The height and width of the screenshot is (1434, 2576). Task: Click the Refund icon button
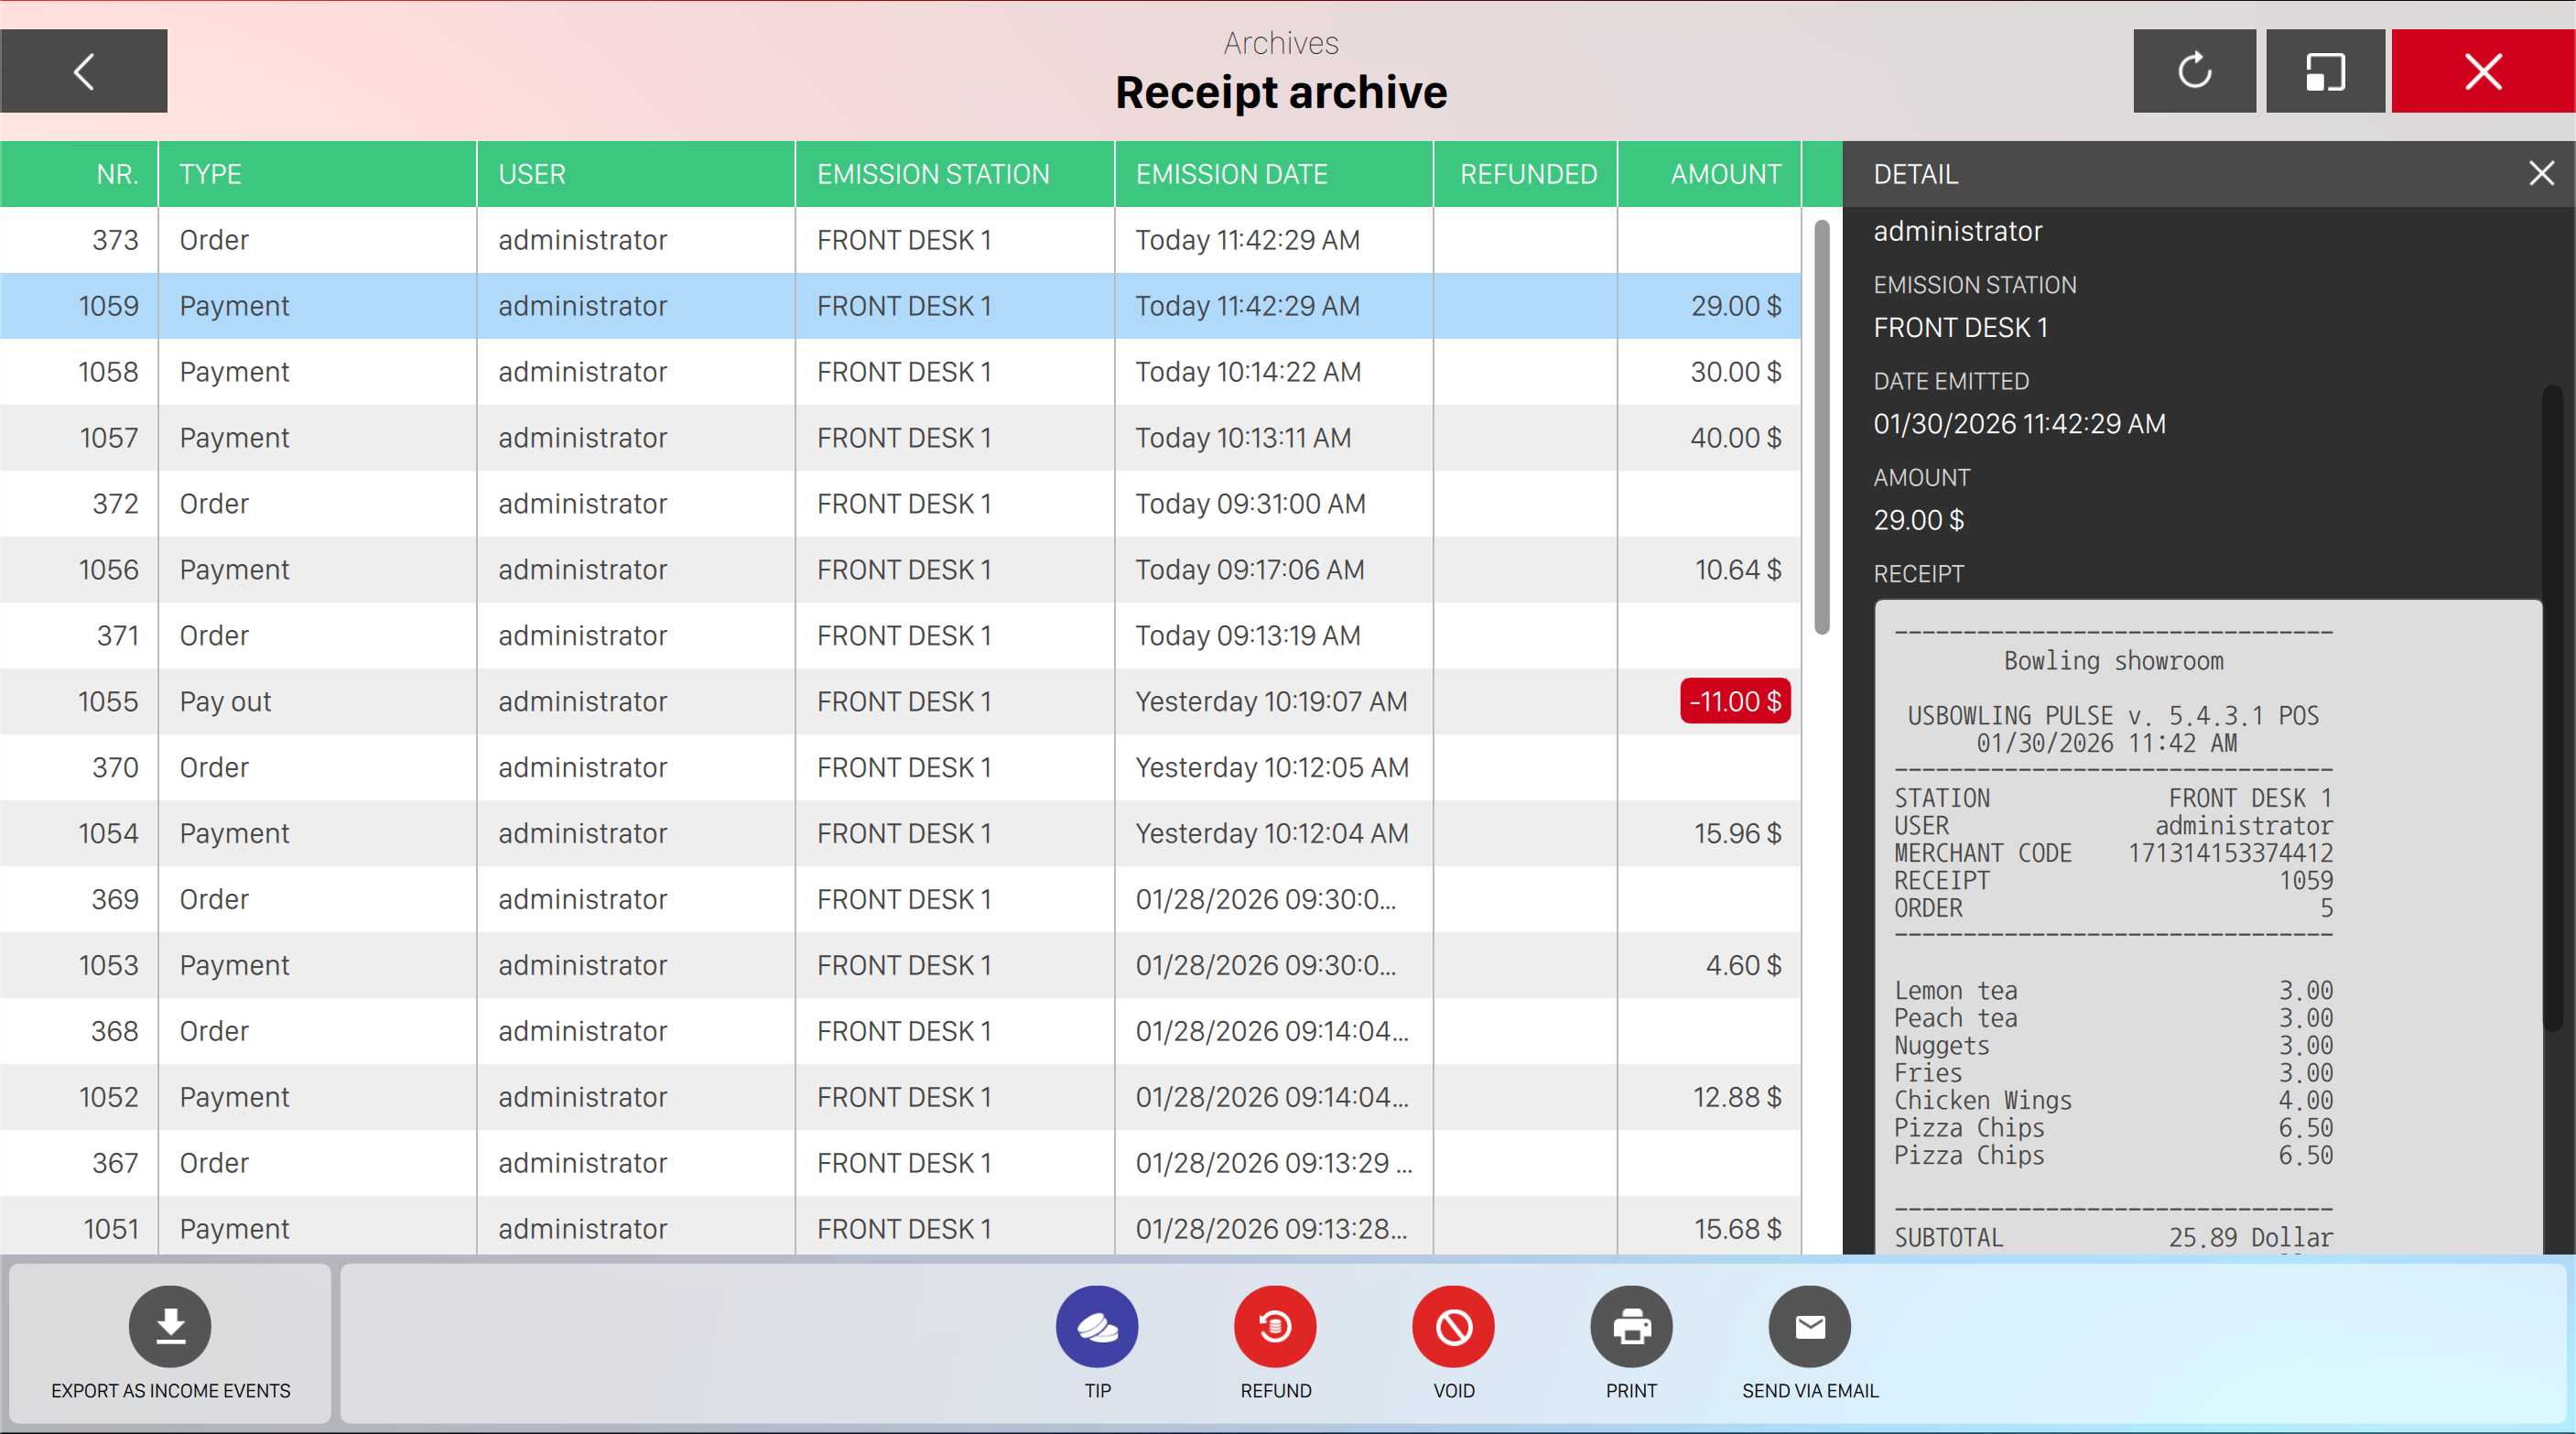pyautogui.click(x=1275, y=1326)
